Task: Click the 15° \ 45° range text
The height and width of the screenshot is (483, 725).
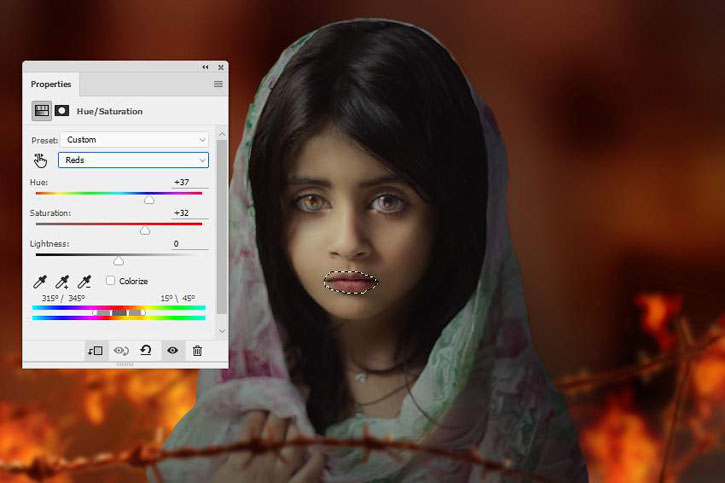Action: 178,298
